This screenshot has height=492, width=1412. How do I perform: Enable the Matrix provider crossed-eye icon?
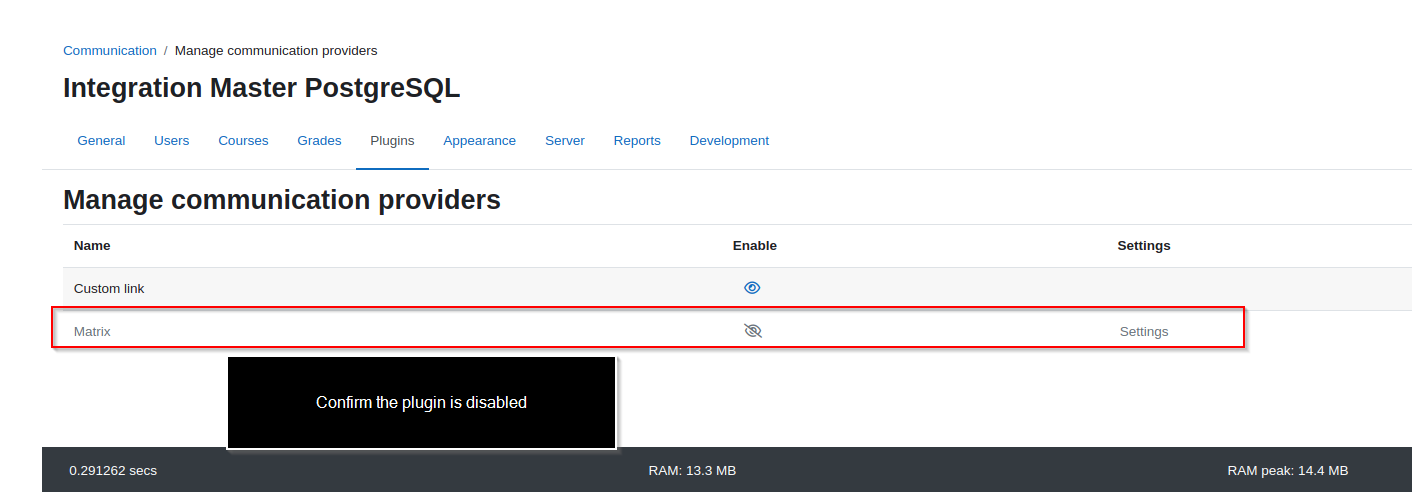pos(753,331)
